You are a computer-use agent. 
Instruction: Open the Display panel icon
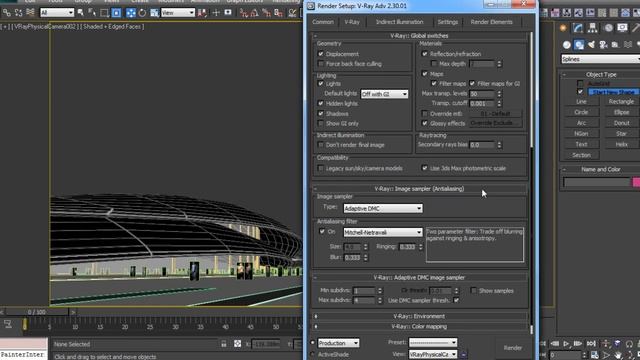(x=622, y=28)
